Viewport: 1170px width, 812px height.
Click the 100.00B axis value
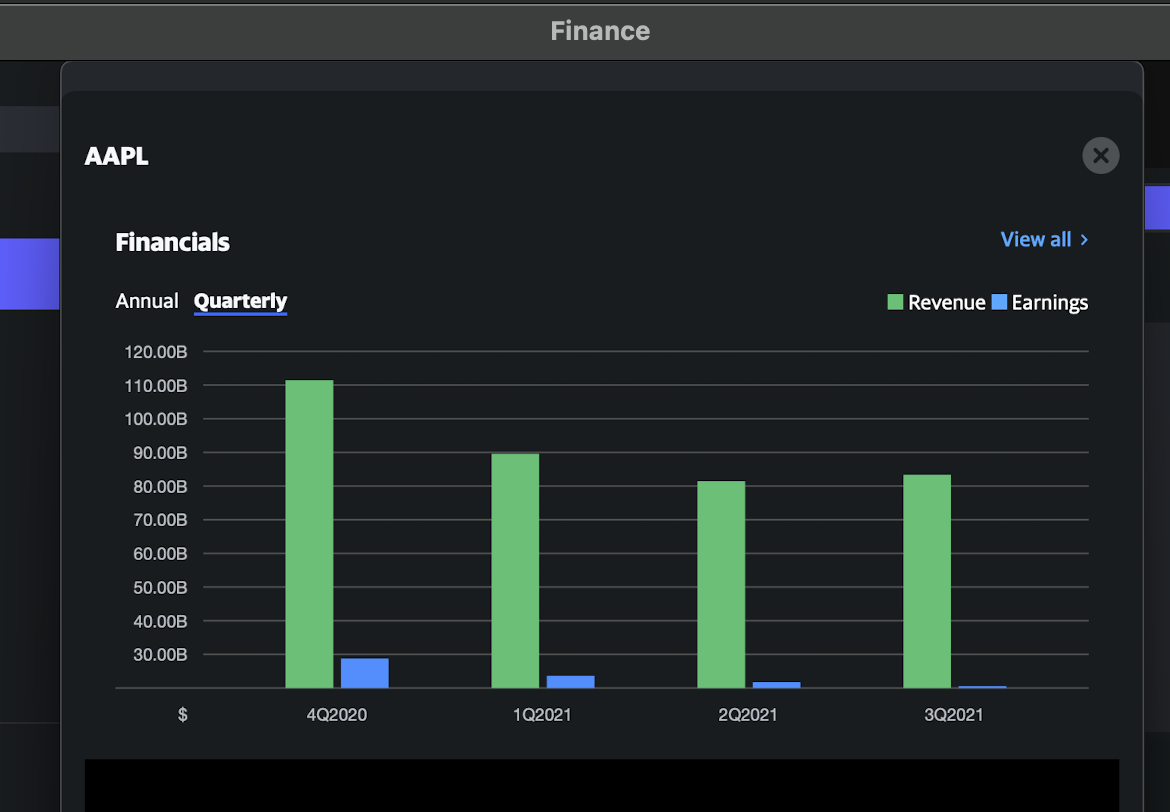click(156, 419)
